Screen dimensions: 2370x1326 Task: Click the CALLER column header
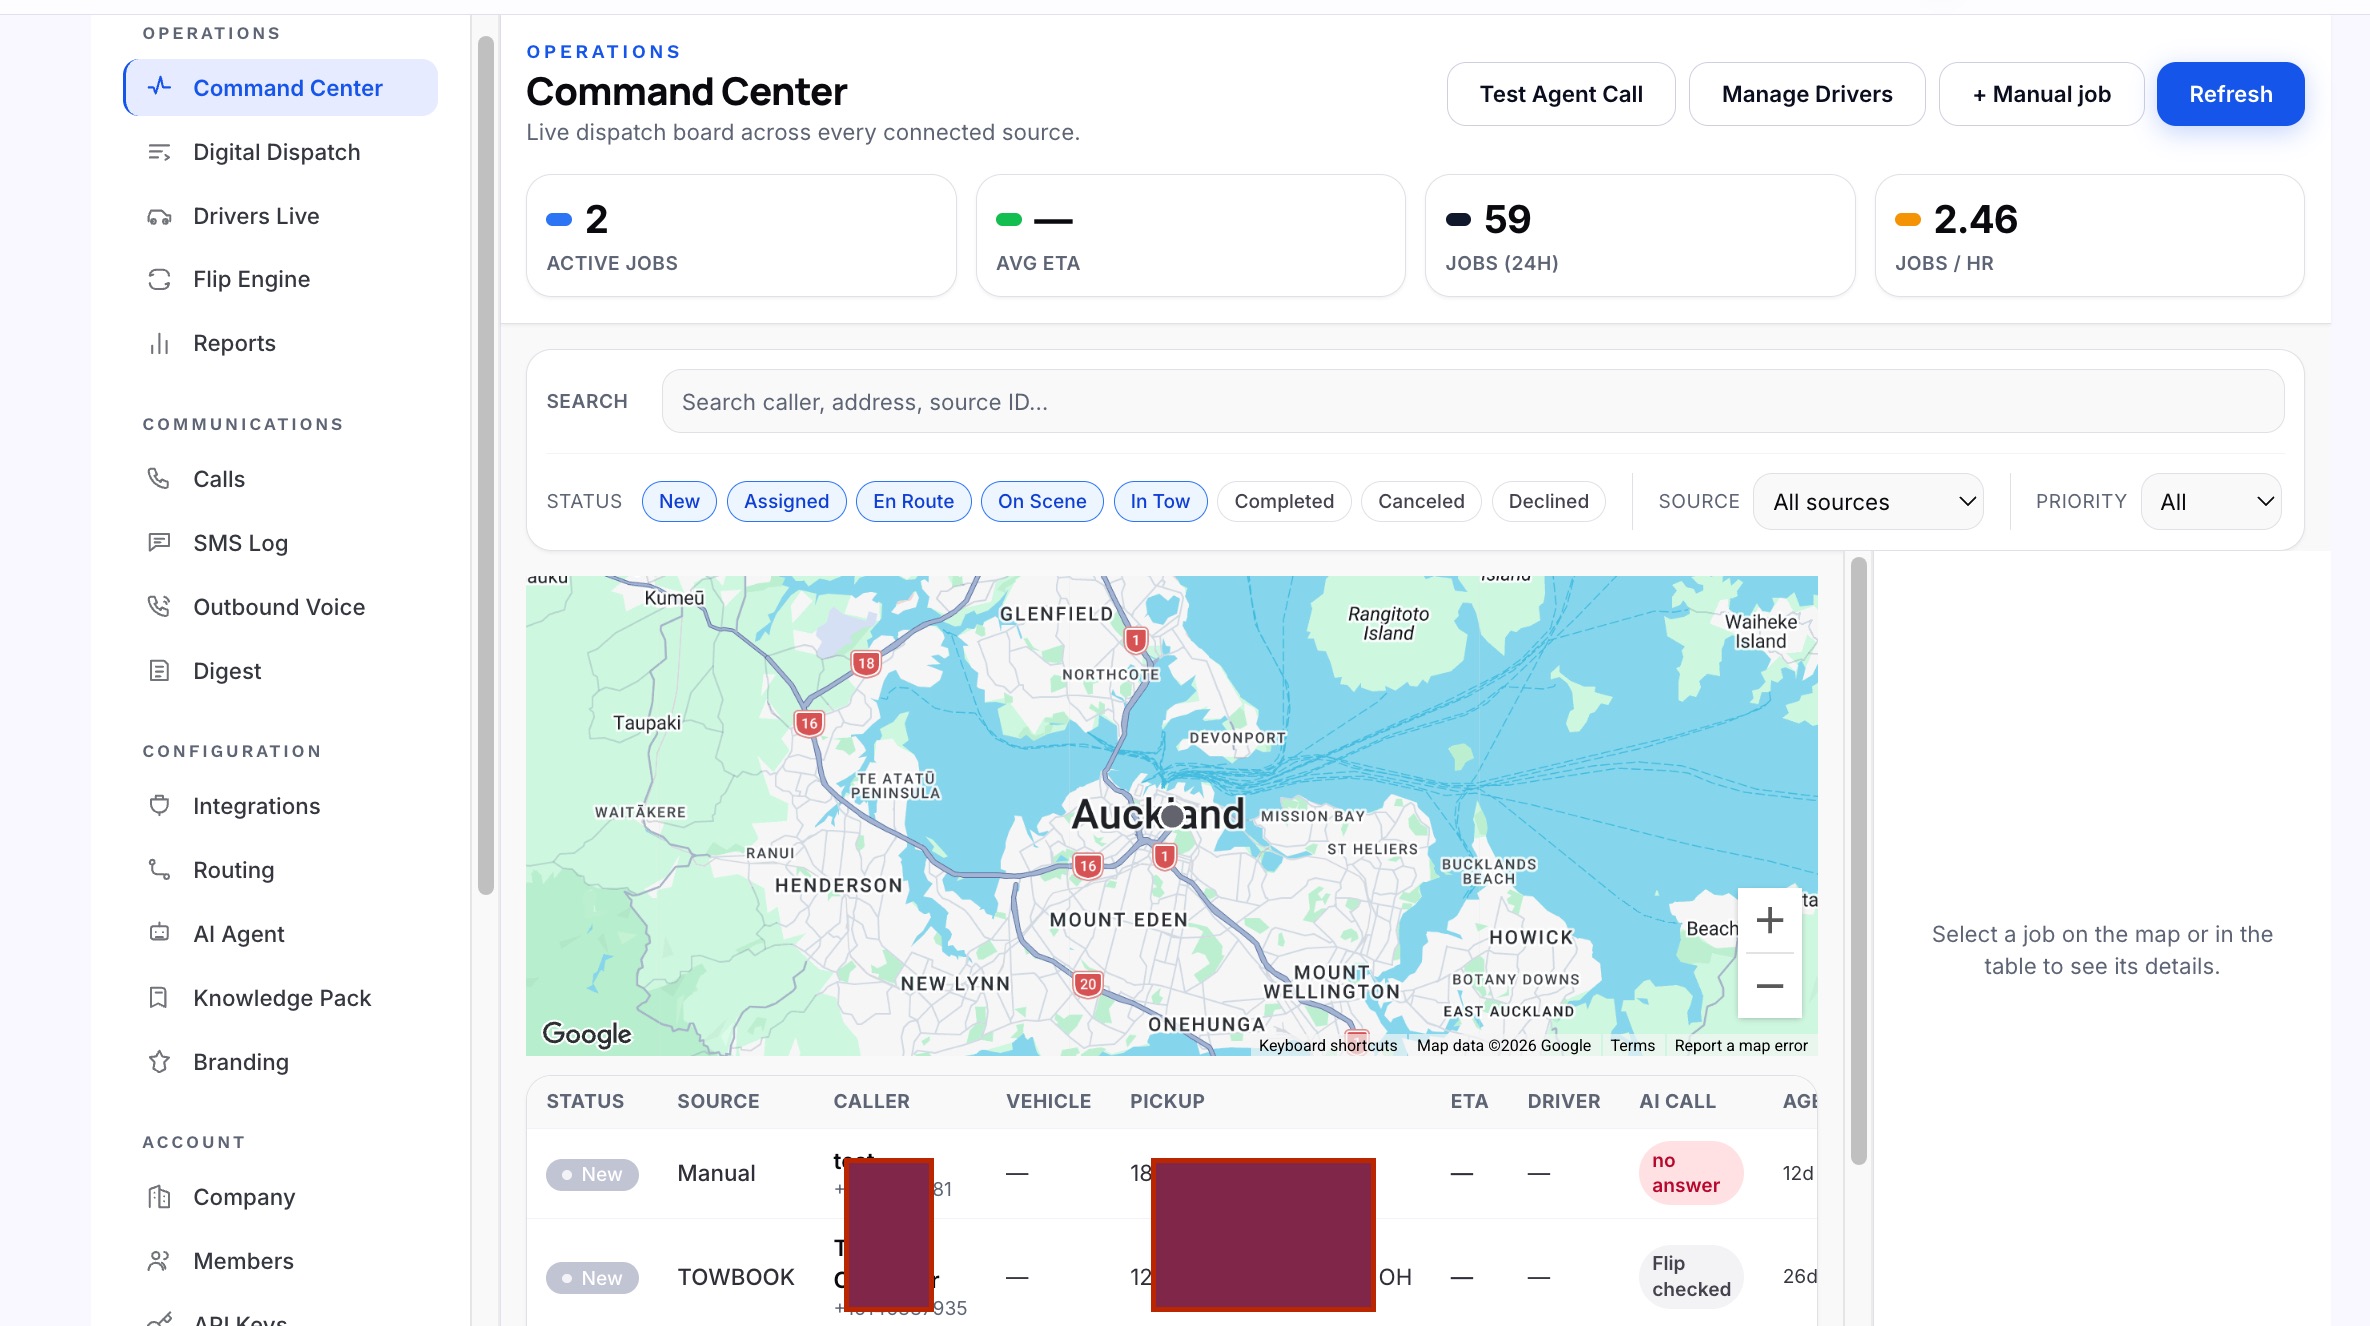click(x=871, y=1101)
